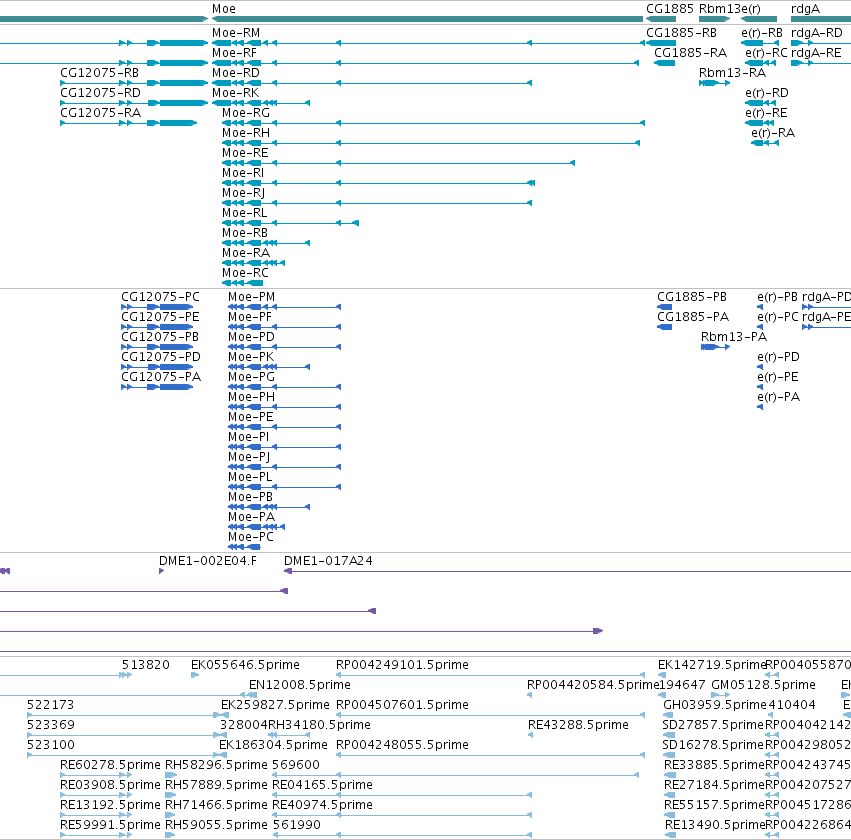The height and width of the screenshot is (840, 851).
Task: Click the GM05128.5prime EST label
Action: [x=763, y=685]
